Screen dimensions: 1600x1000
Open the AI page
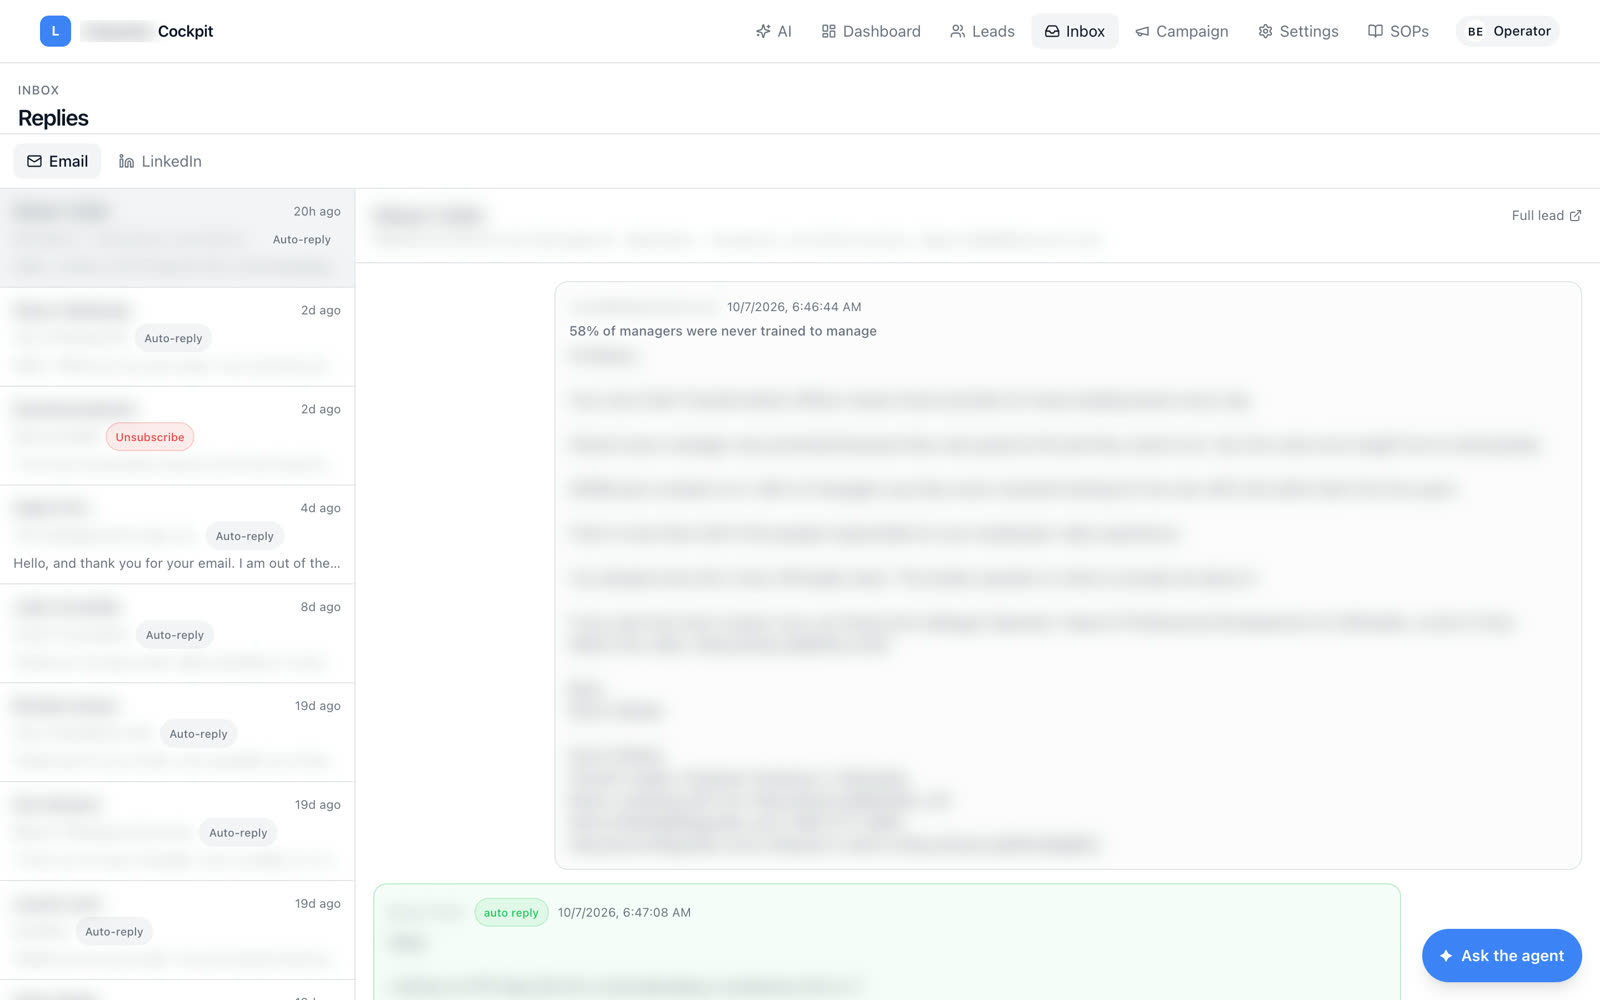[x=774, y=31]
